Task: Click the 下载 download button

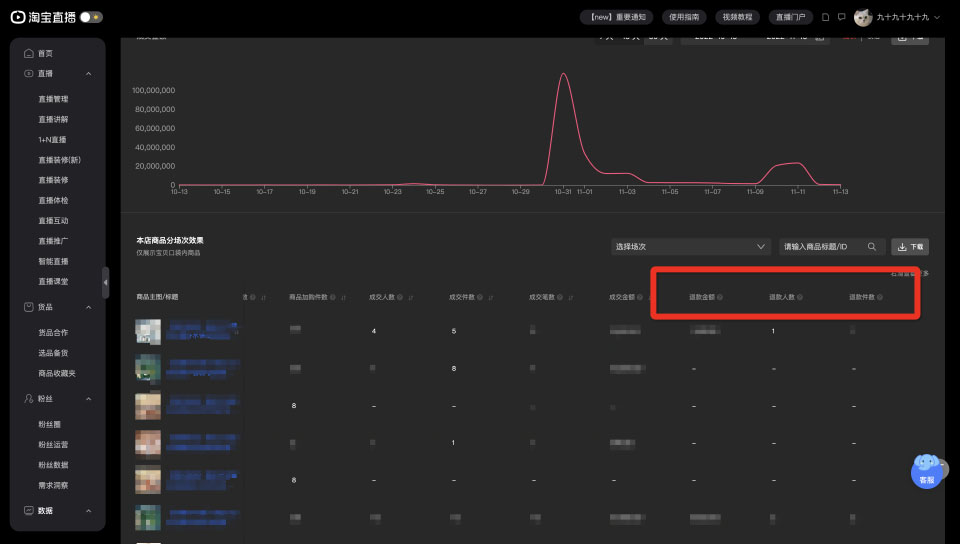Action: (910, 247)
